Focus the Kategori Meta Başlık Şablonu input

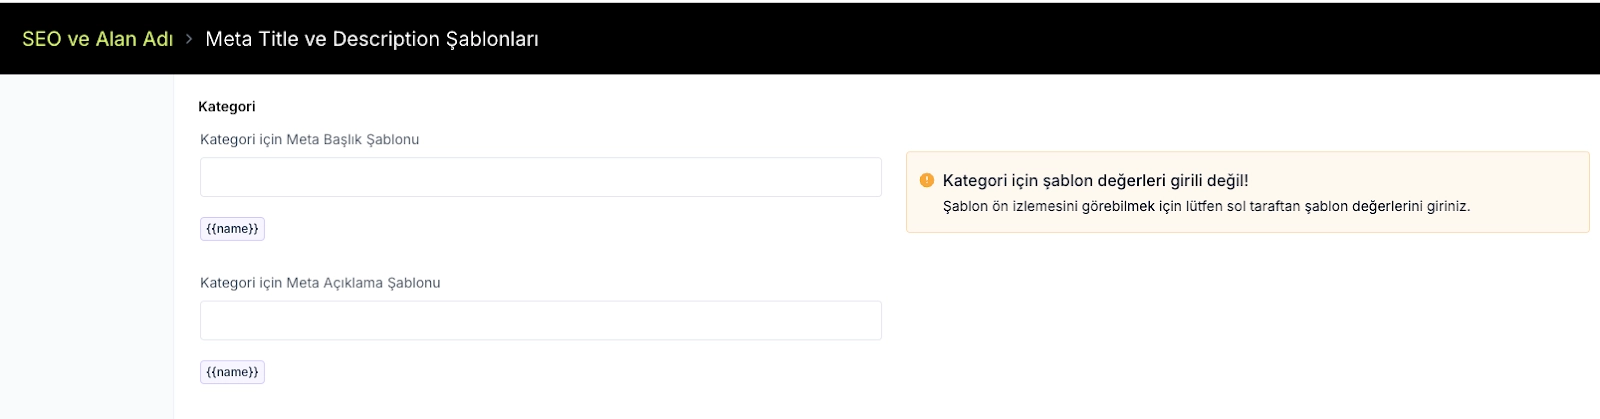[x=540, y=177]
